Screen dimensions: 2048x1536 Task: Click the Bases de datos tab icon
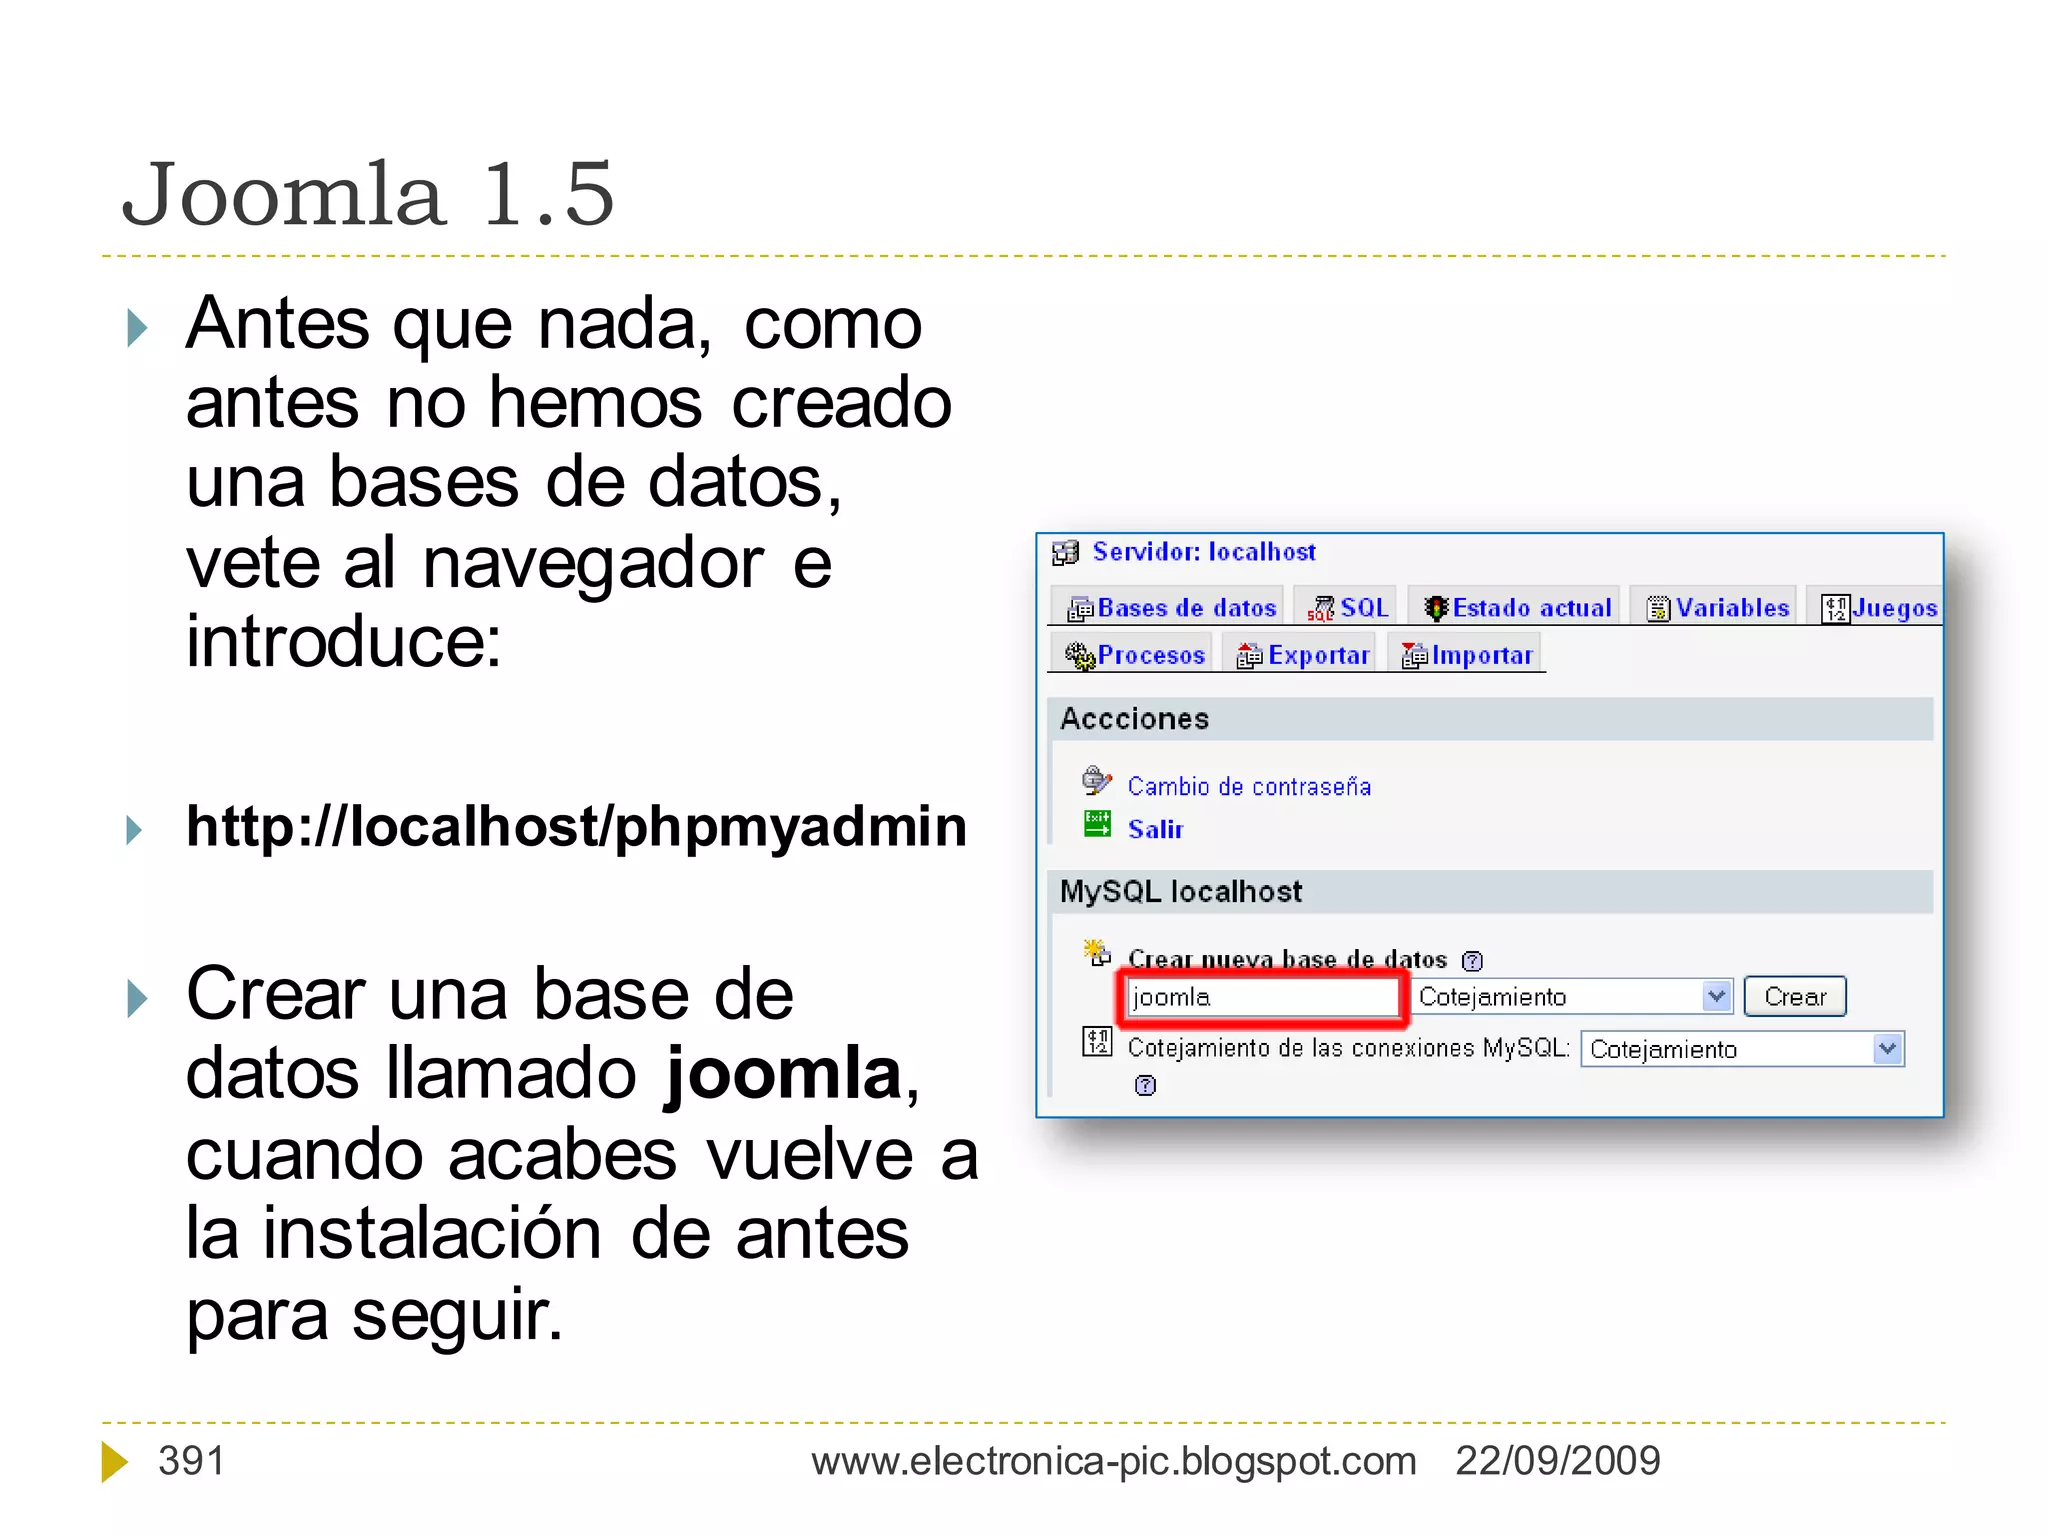pyautogui.click(x=1081, y=609)
